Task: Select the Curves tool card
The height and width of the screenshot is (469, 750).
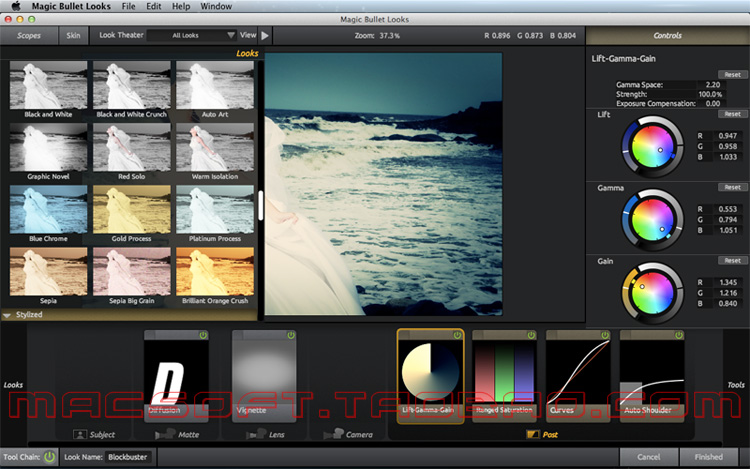Action: coord(578,376)
